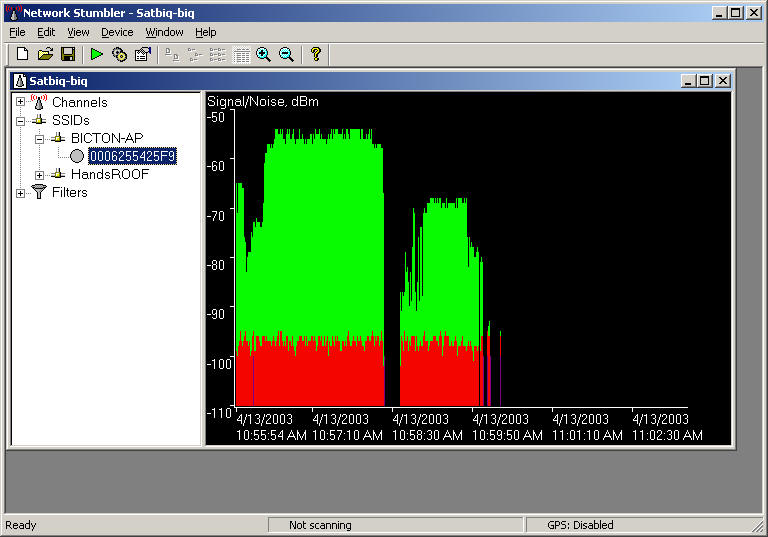The image size is (768, 537).
Task: Click the -50 dBm axis label
Action: tap(216, 117)
